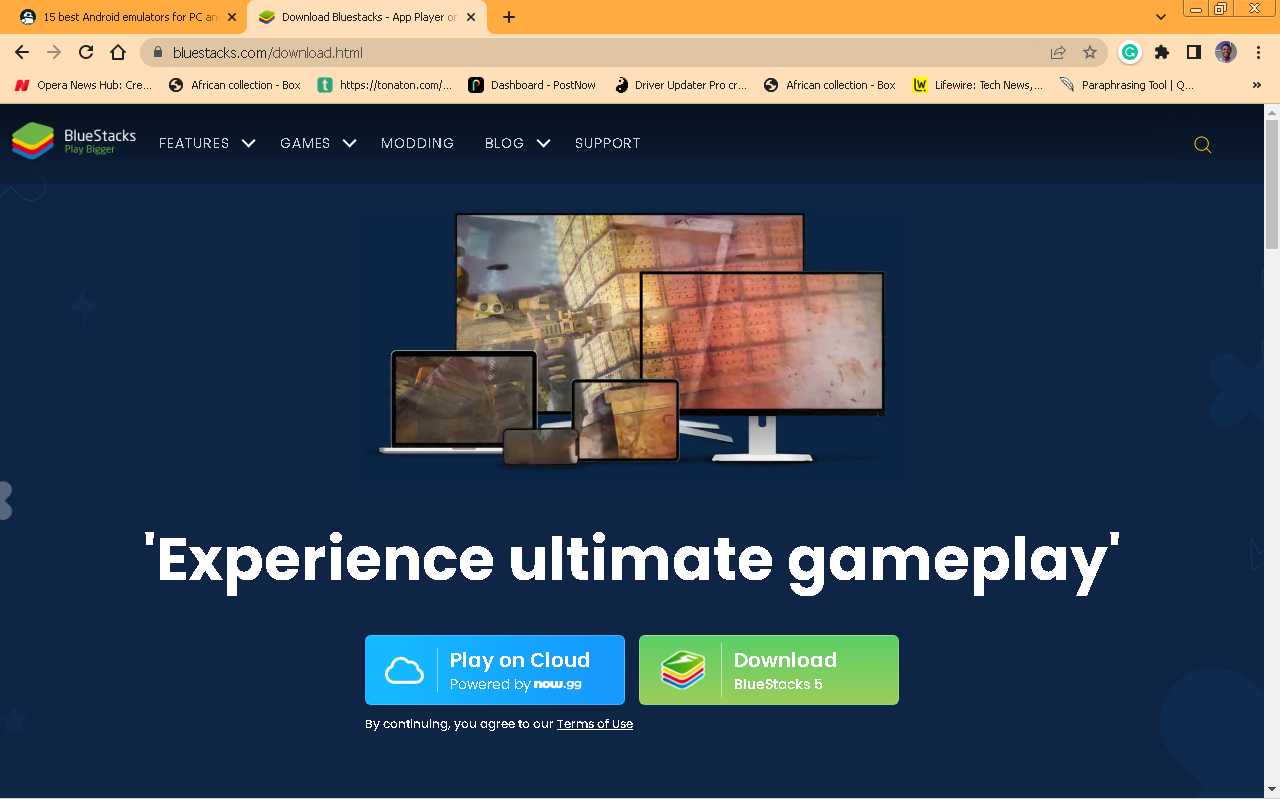Image resolution: width=1280 pixels, height=800 pixels.
Task: Open the first African collection - Box bookmark
Action: tap(235, 85)
